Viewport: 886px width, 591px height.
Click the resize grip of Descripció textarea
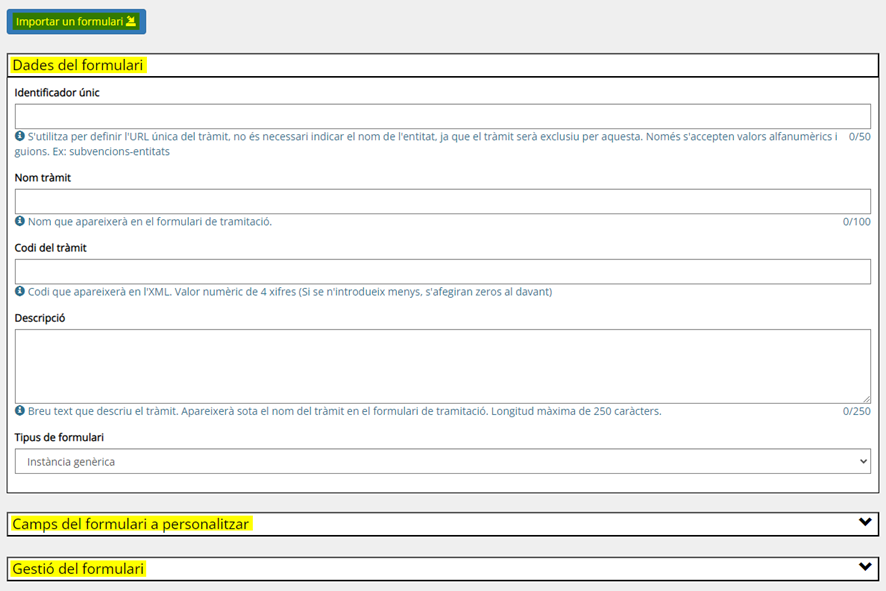(x=866, y=399)
